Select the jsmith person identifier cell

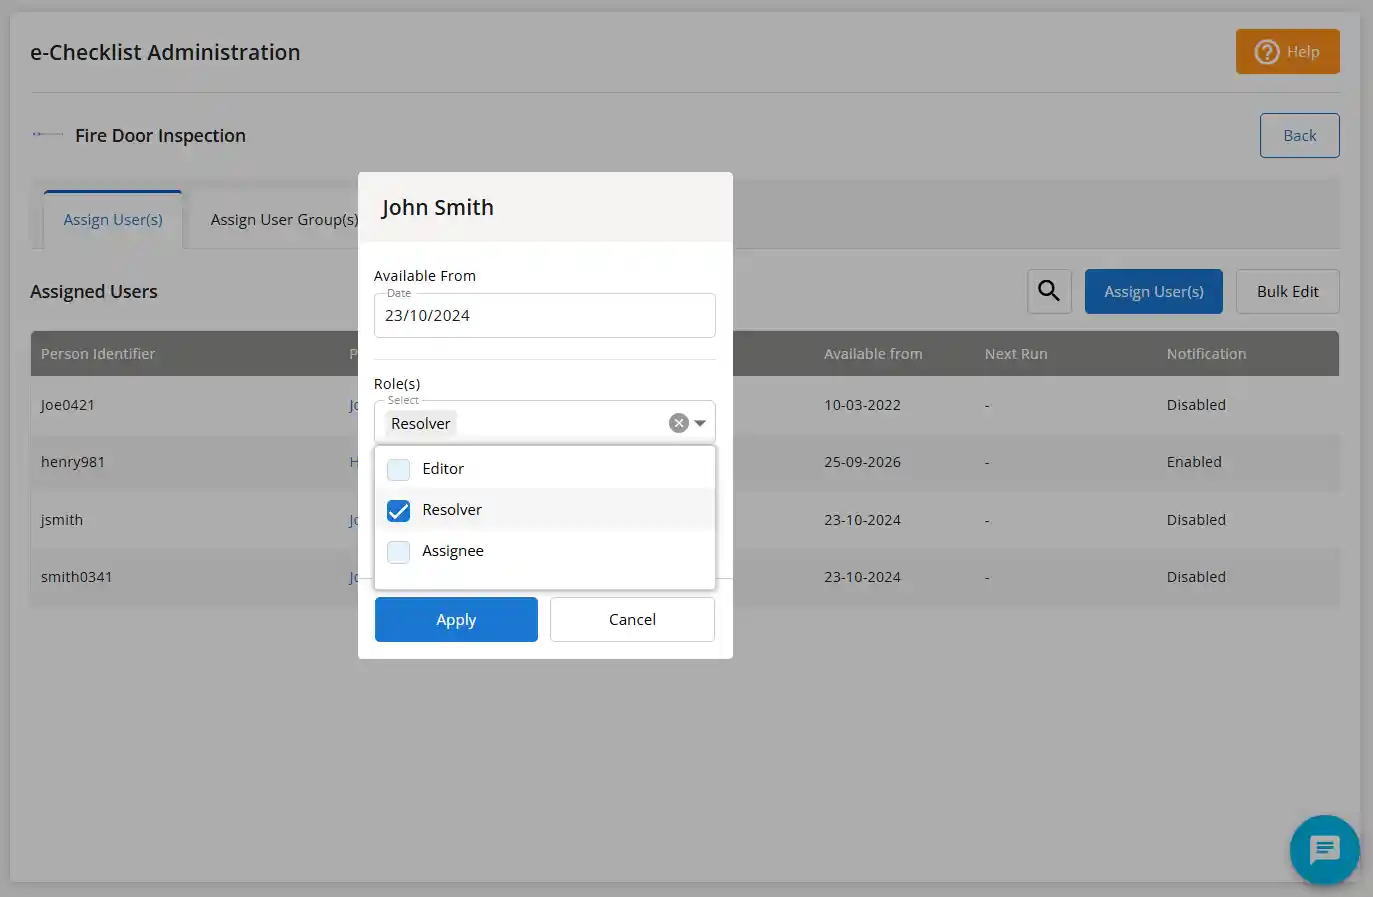[x=62, y=520]
